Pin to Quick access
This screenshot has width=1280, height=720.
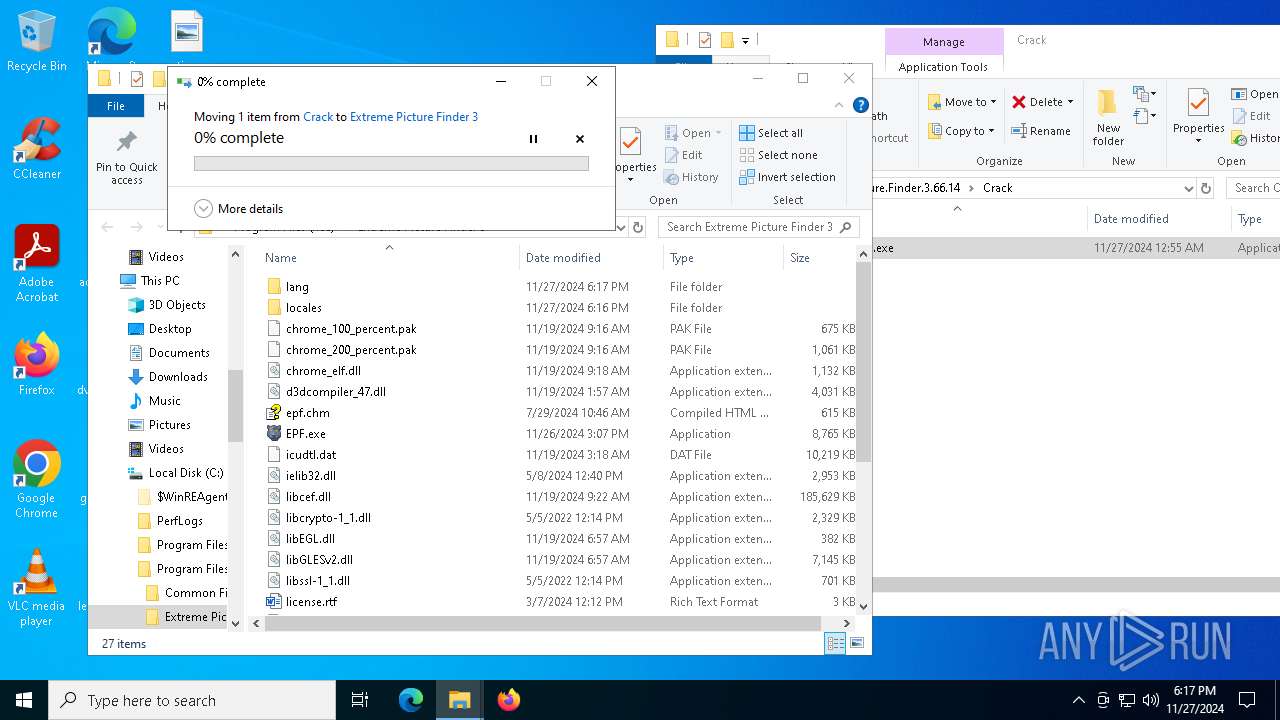tap(127, 158)
